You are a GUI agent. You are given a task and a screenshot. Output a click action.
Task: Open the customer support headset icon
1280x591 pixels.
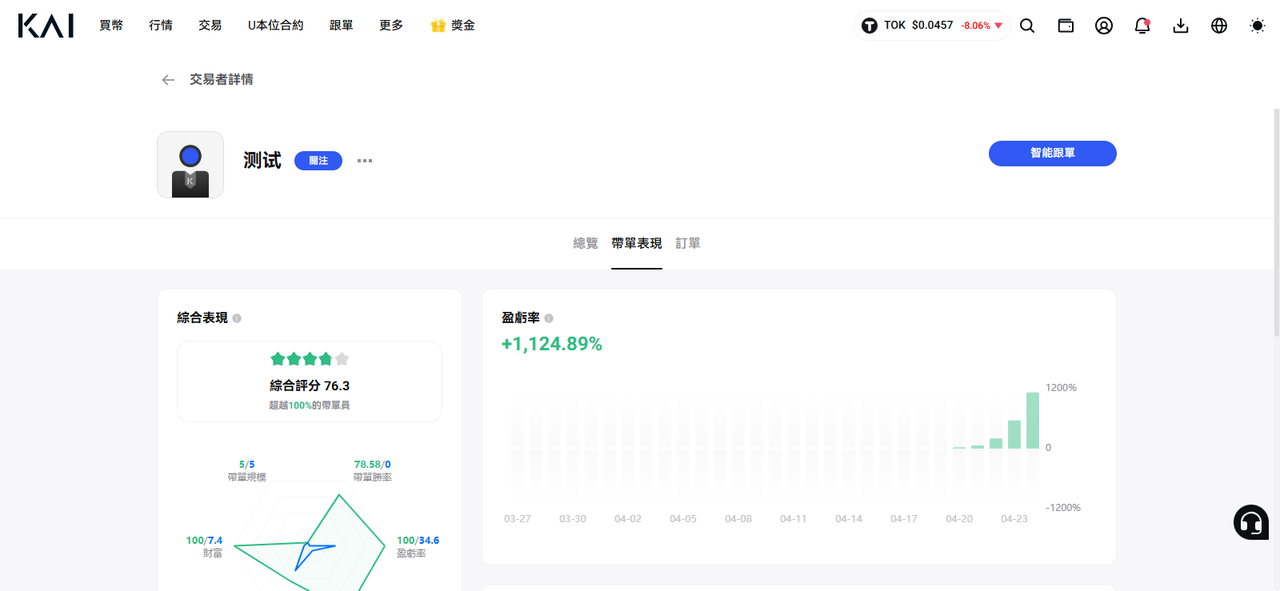pos(1251,522)
